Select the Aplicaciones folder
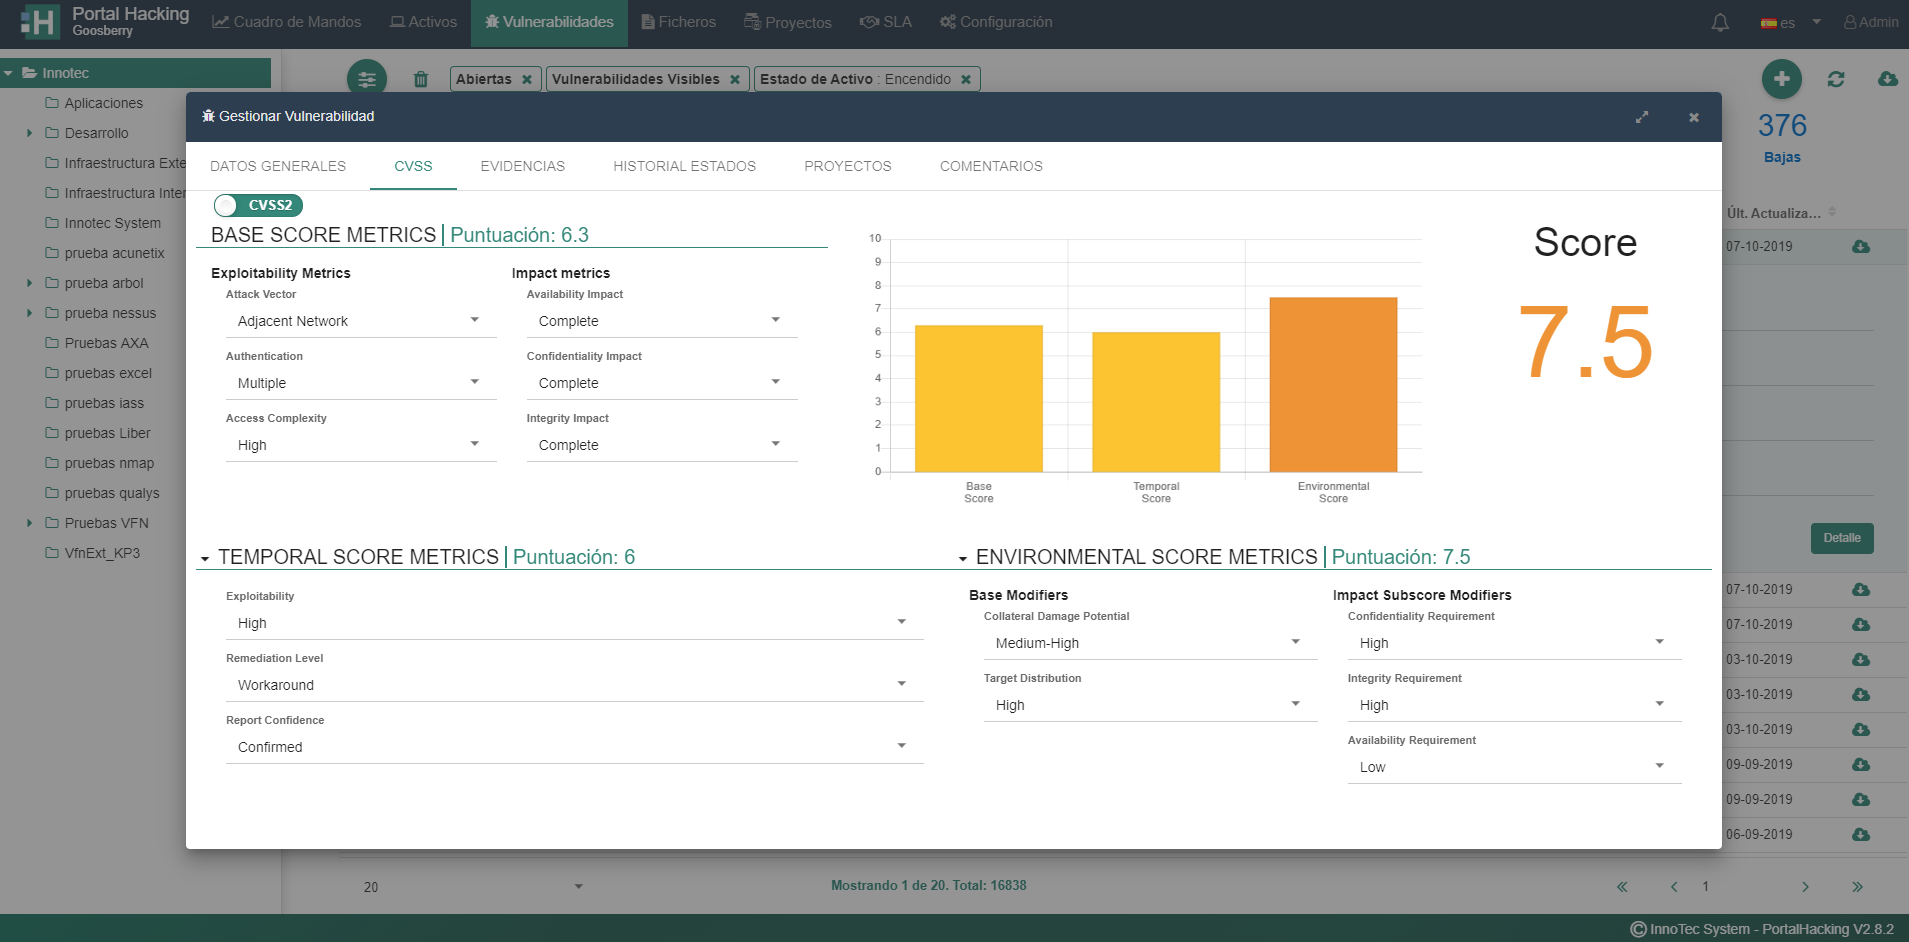 click(x=103, y=103)
